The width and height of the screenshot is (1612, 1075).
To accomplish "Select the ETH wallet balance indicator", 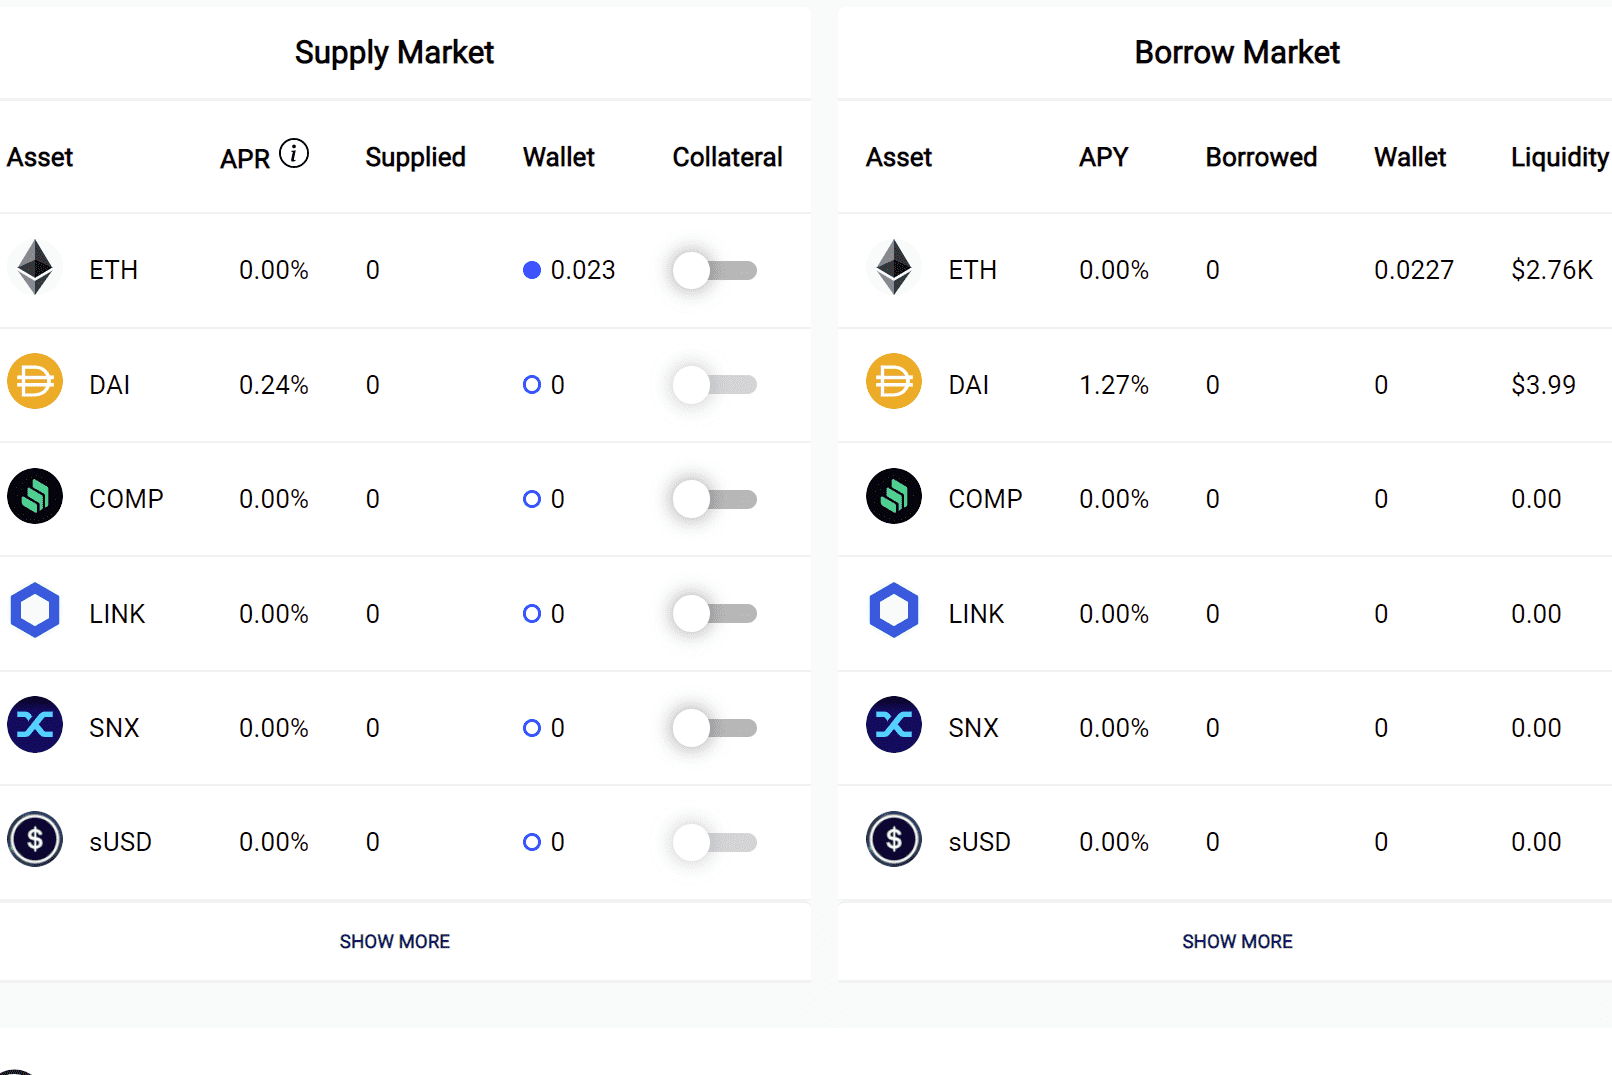I will tap(531, 270).
